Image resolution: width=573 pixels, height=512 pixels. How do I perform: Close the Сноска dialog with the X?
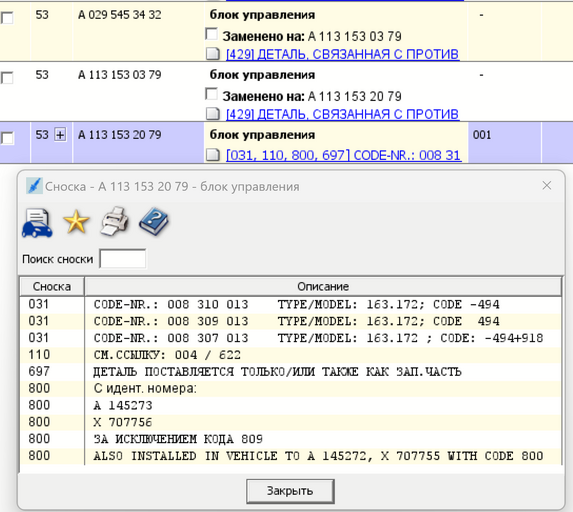point(547,186)
